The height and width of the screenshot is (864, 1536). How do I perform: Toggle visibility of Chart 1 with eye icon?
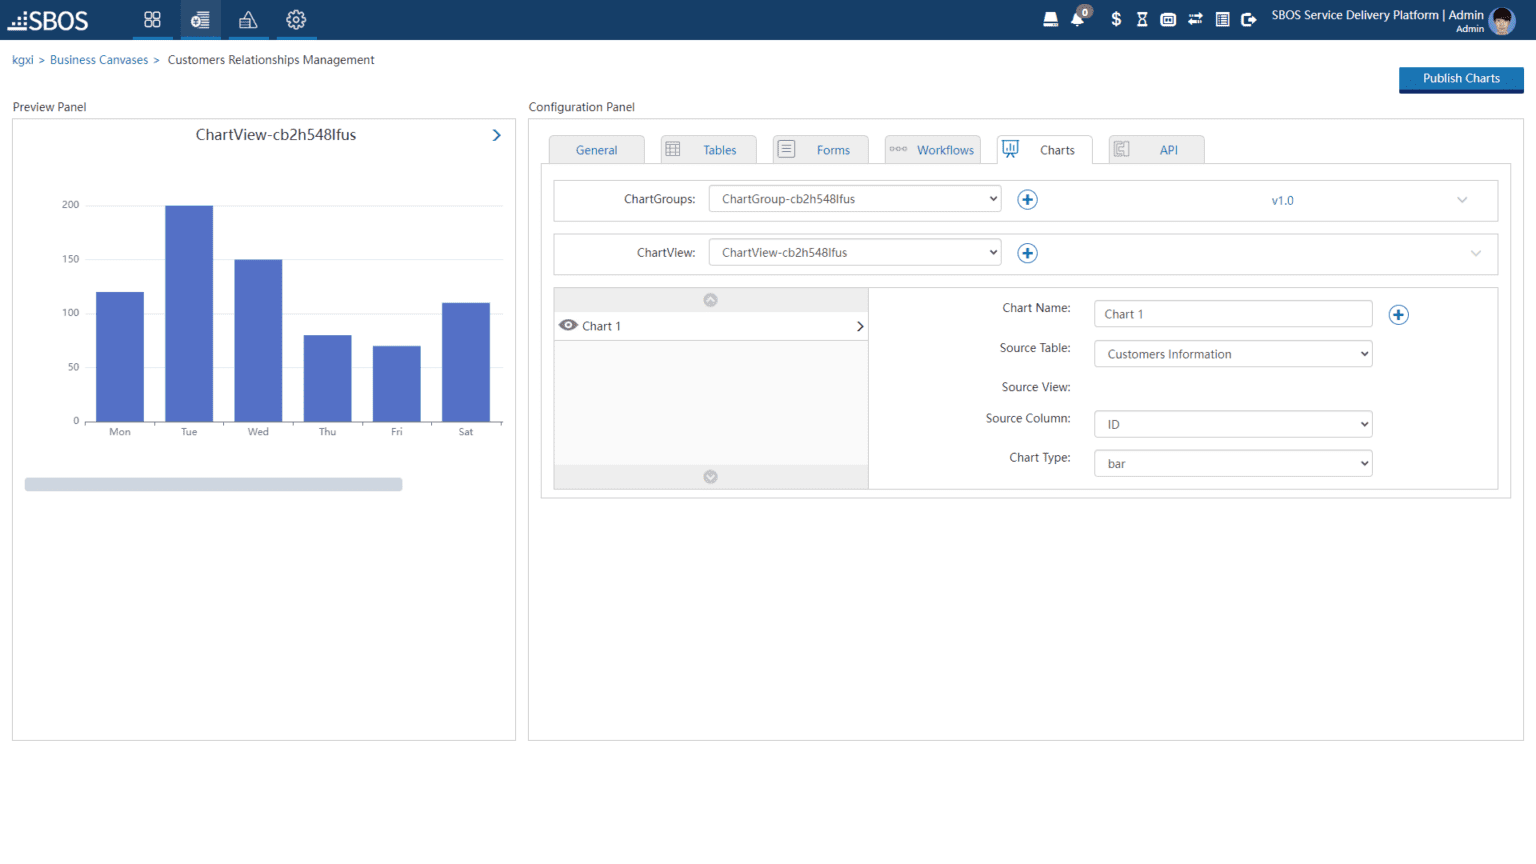point(567,325)
